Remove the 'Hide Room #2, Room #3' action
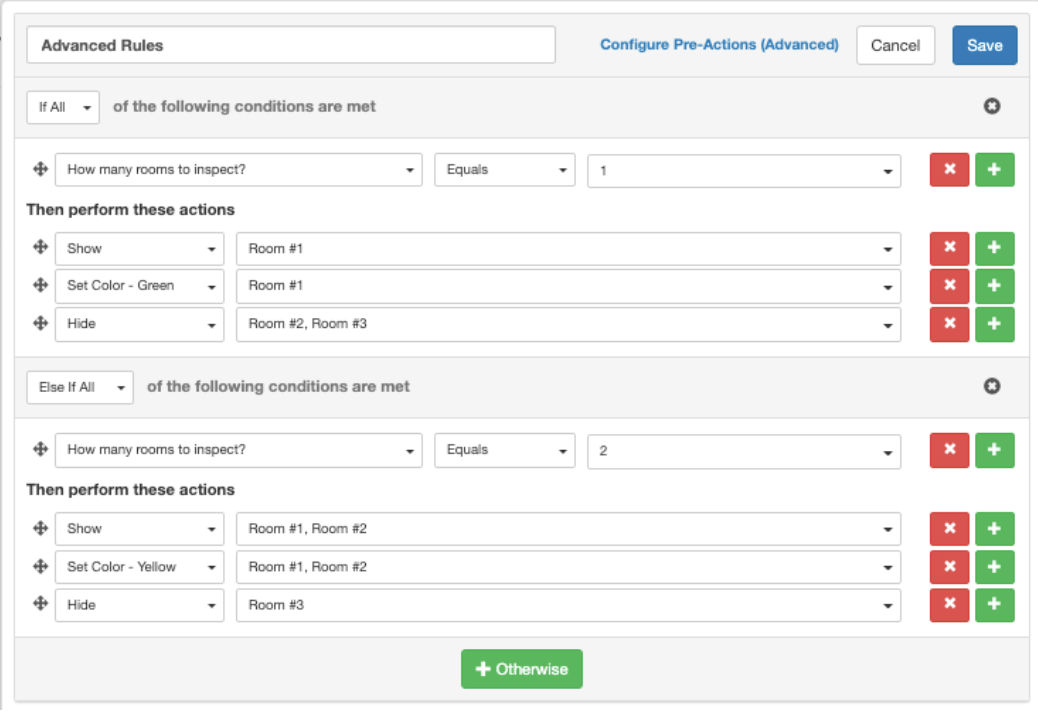Screen dimensions: 1038x712 point(948,324)
